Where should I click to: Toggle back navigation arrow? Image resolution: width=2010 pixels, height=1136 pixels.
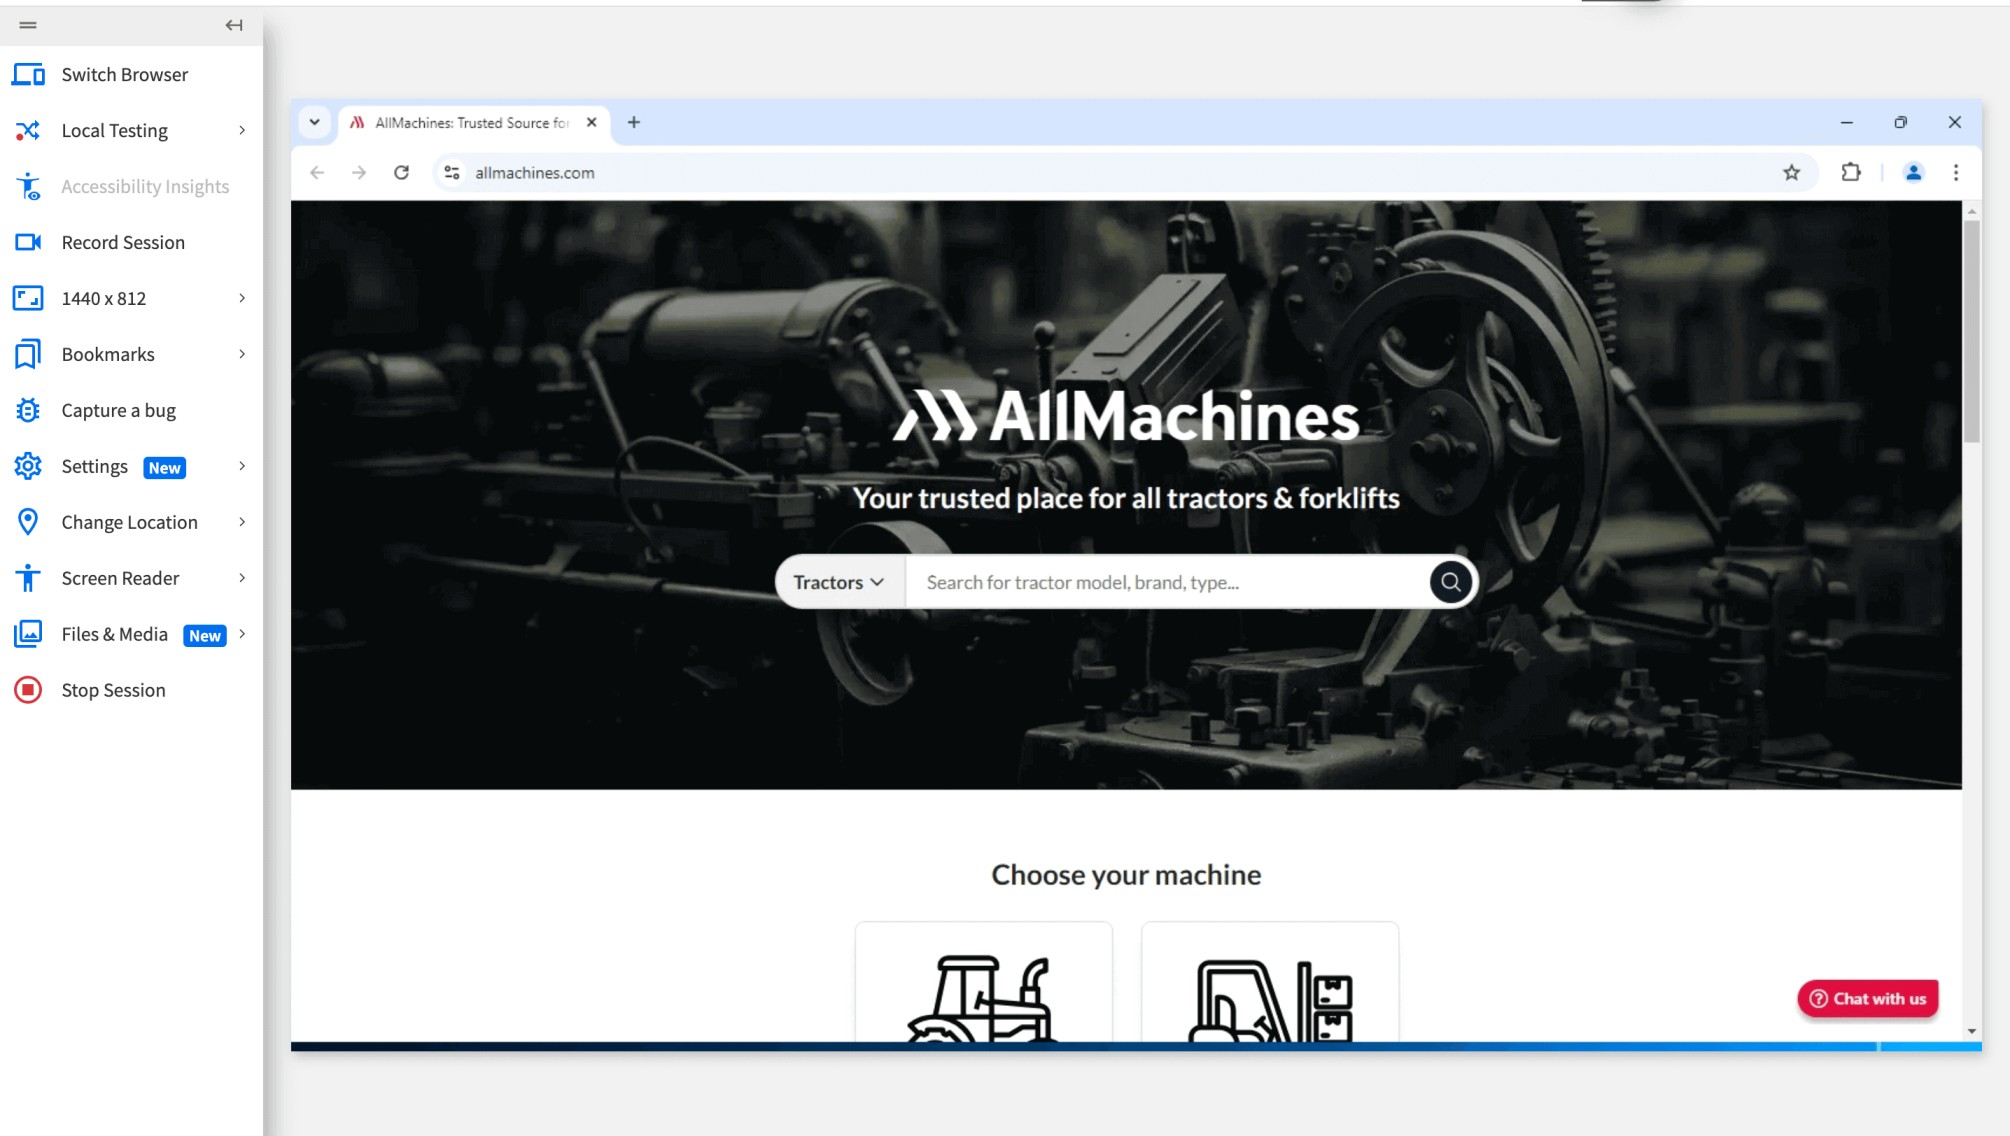(x=235, y=23)
